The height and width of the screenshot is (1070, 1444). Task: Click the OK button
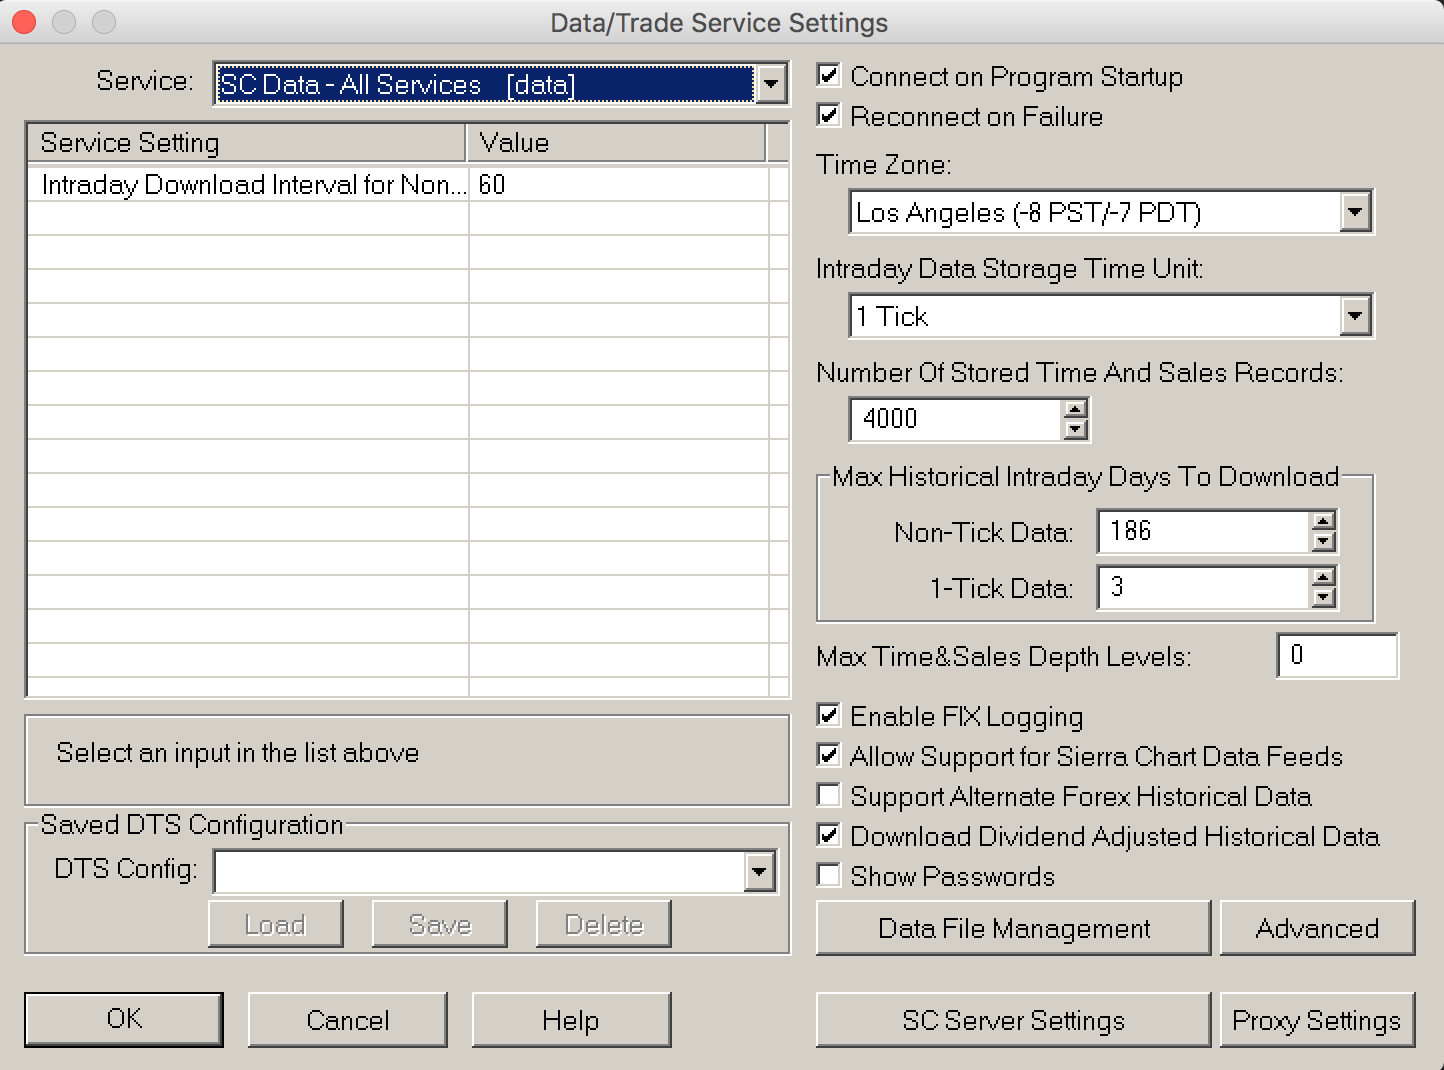(124, 1019)
